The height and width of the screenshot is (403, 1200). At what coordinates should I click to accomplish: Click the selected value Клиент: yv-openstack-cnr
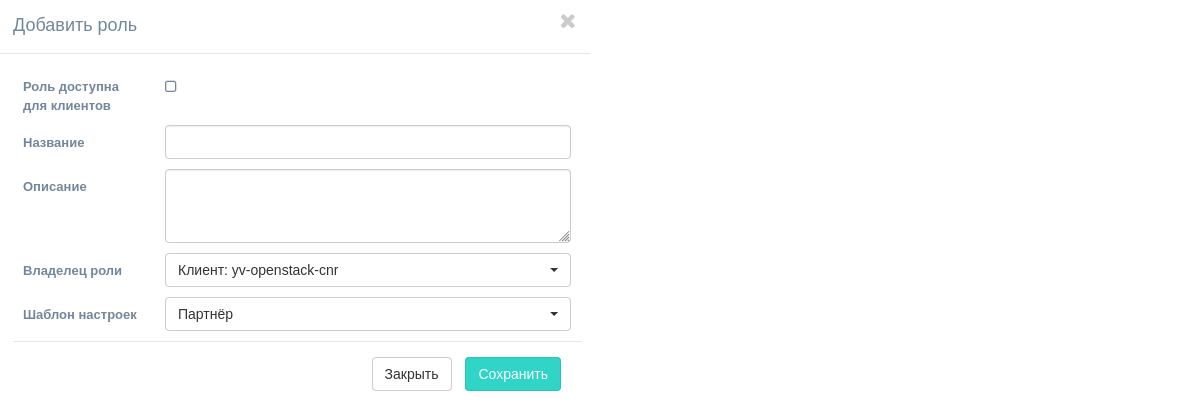(x=258, y=270)
